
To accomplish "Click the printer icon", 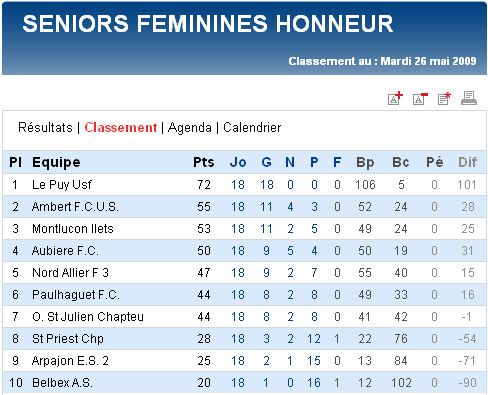I will click(x=469, y=98).
